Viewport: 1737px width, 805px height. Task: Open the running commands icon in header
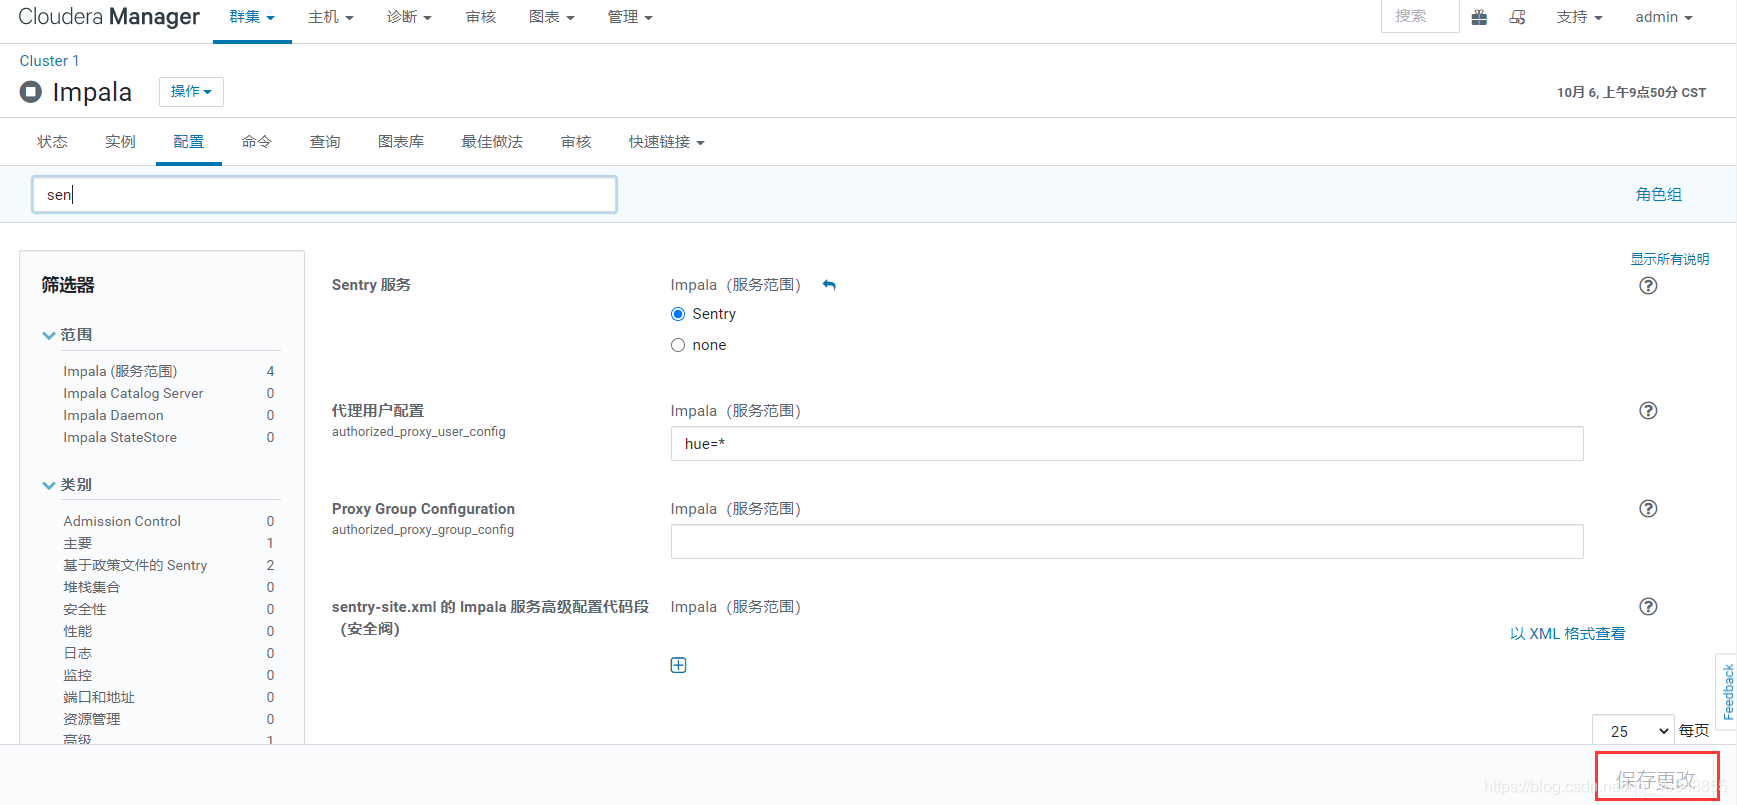(1517, 17)
